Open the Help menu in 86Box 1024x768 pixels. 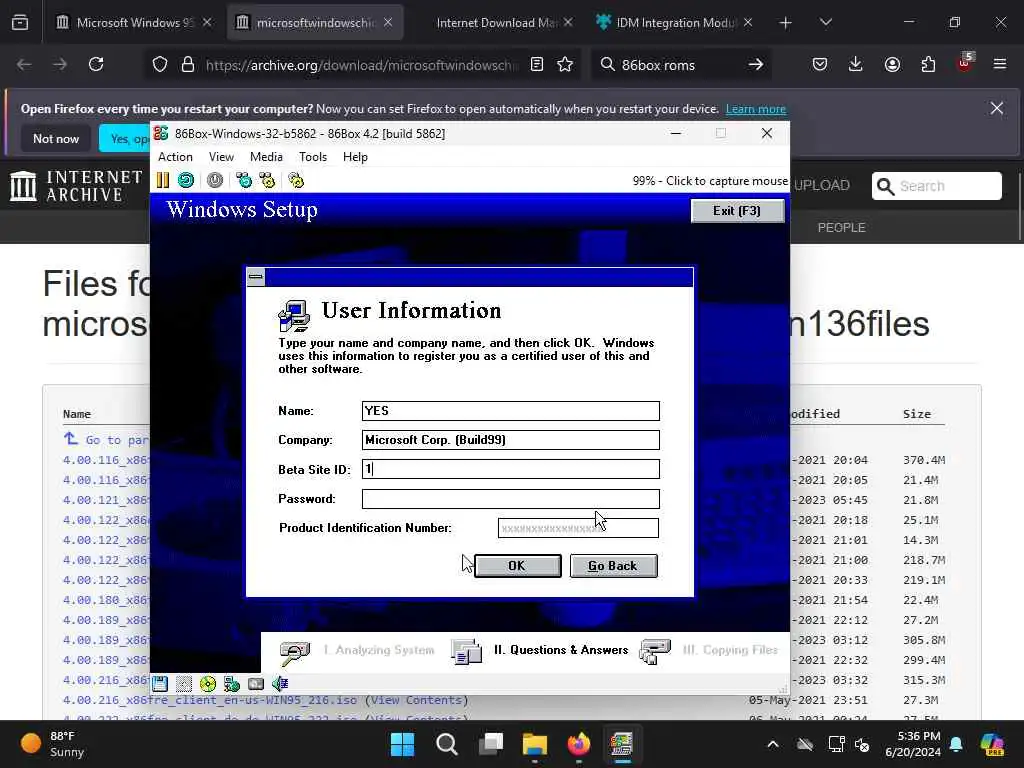[x=355, y=157]
